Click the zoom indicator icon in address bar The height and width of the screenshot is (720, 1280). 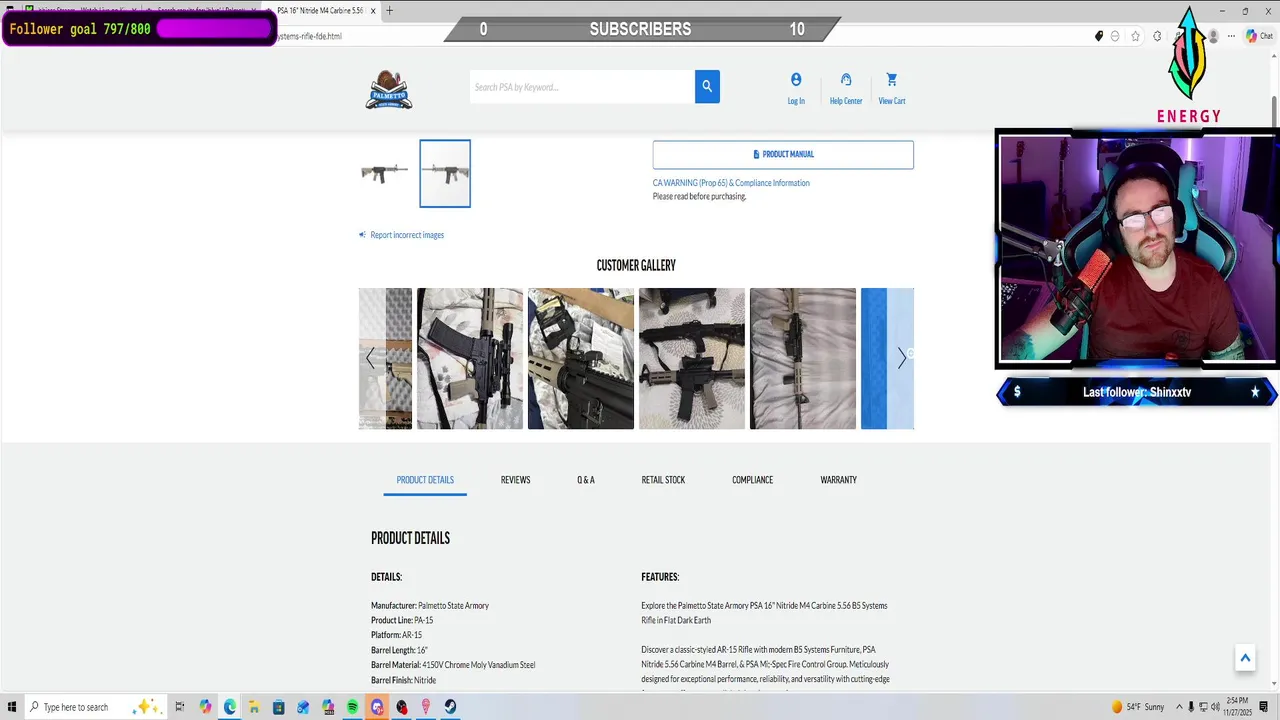click(x=1115, y=36)
